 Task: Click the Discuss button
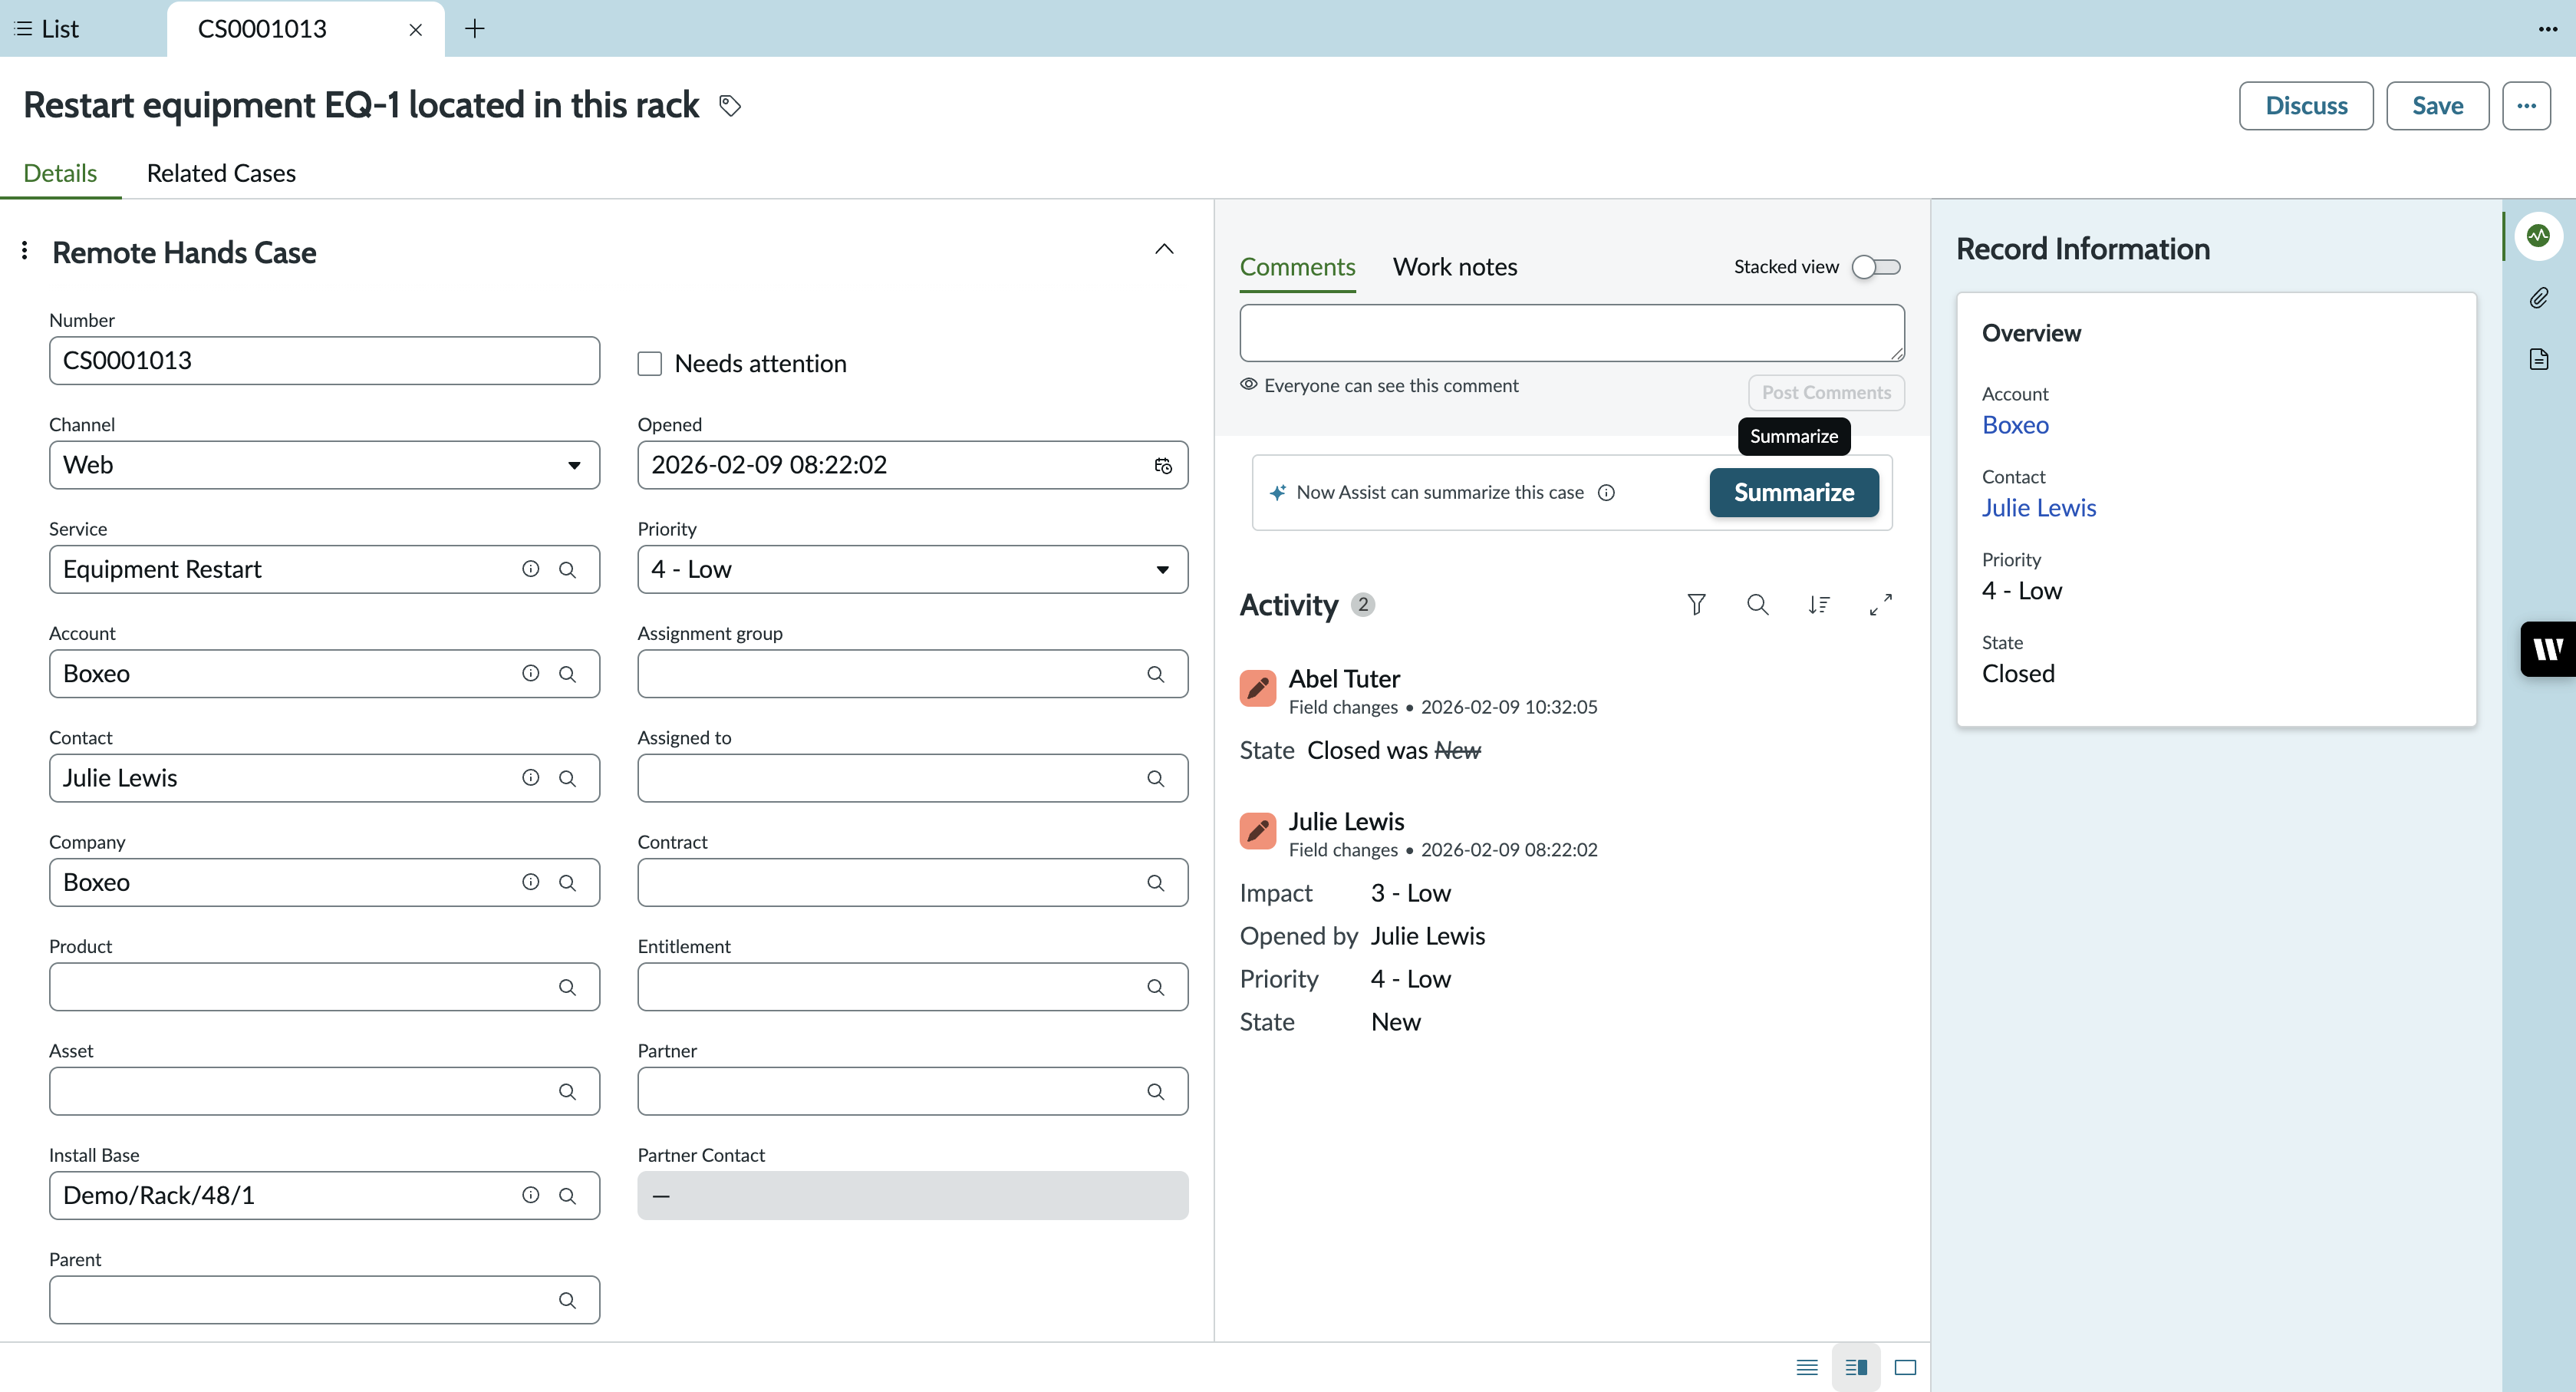click(x=2306, y=106)
